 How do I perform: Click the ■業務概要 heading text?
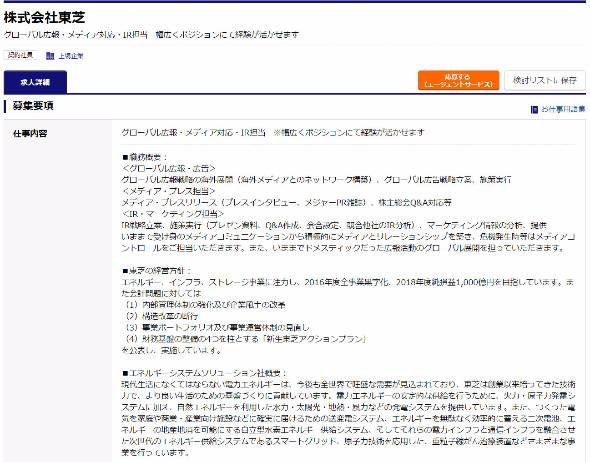pos(145,157)
